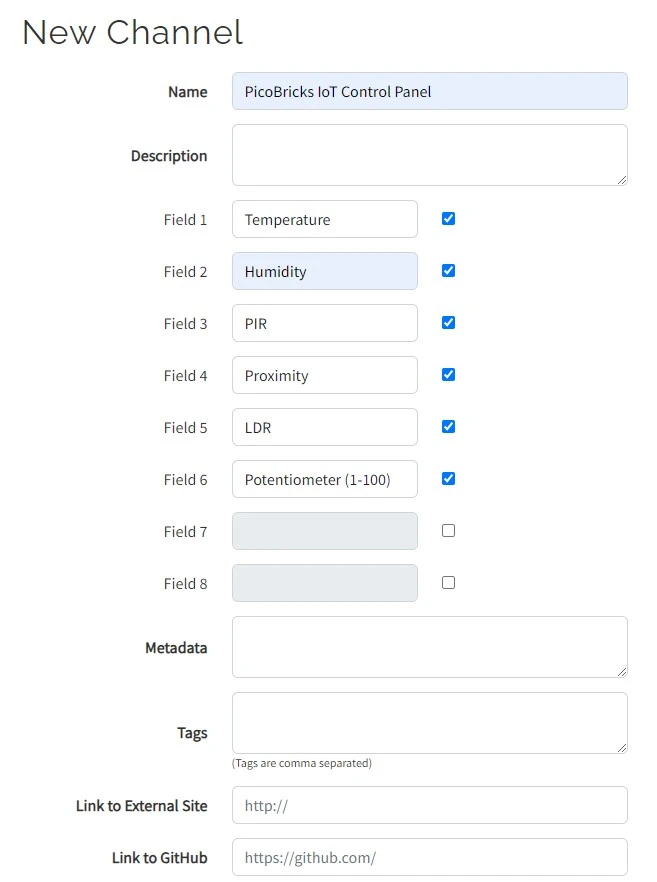
Task: Disable the Field 3 PIR checkbox
Action: [448, 322]
